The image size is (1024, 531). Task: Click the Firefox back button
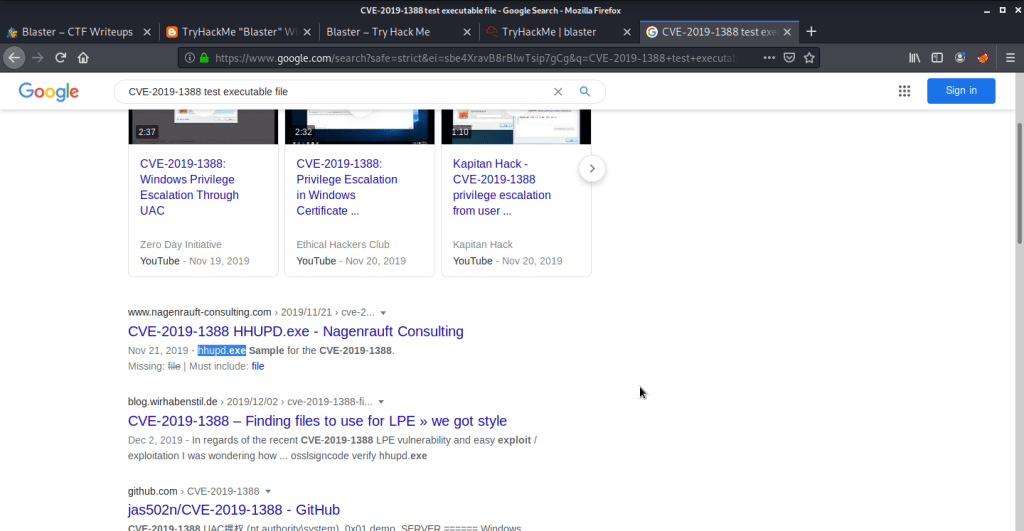pyautogui.click(x=14, y=58)
